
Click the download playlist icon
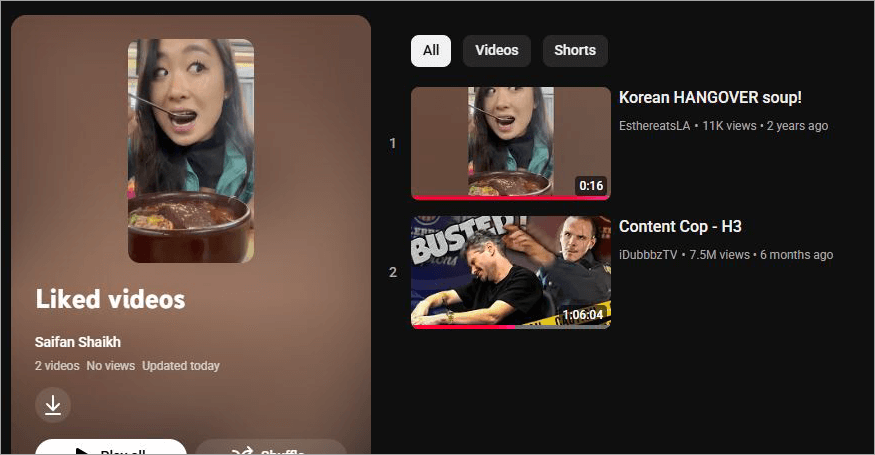tap(53, 404)
